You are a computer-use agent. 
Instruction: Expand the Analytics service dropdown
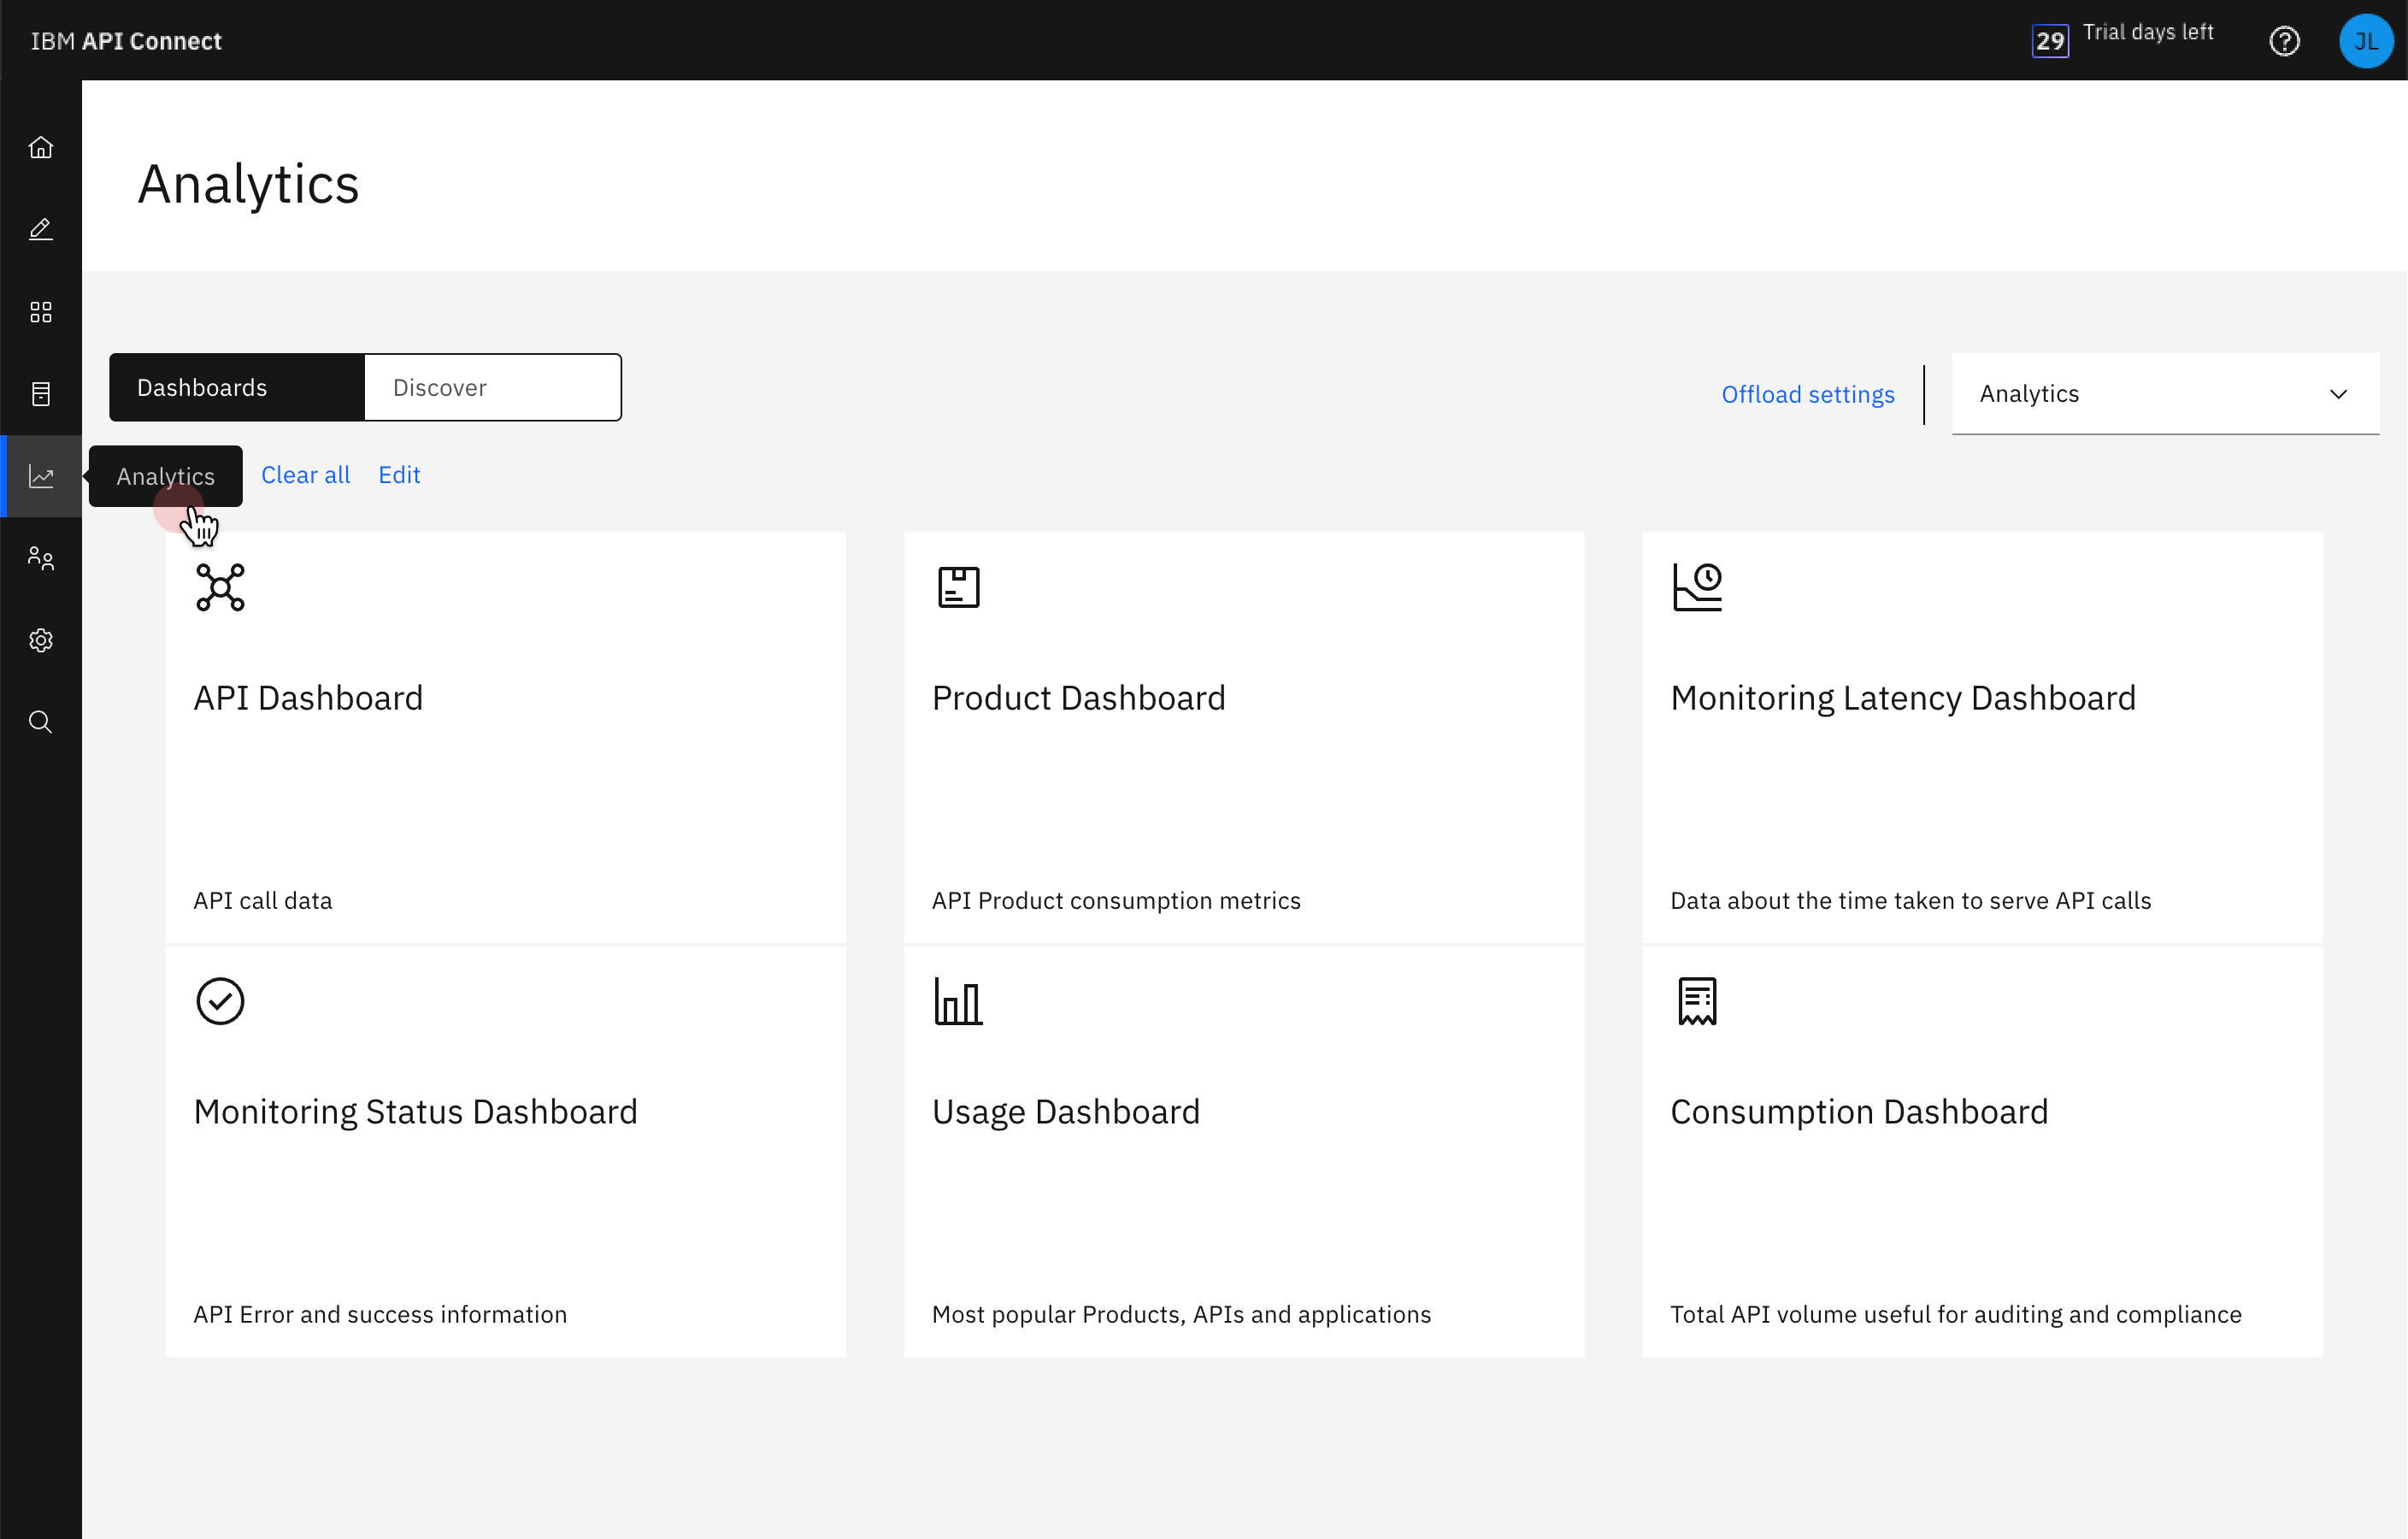point(2164,394)
